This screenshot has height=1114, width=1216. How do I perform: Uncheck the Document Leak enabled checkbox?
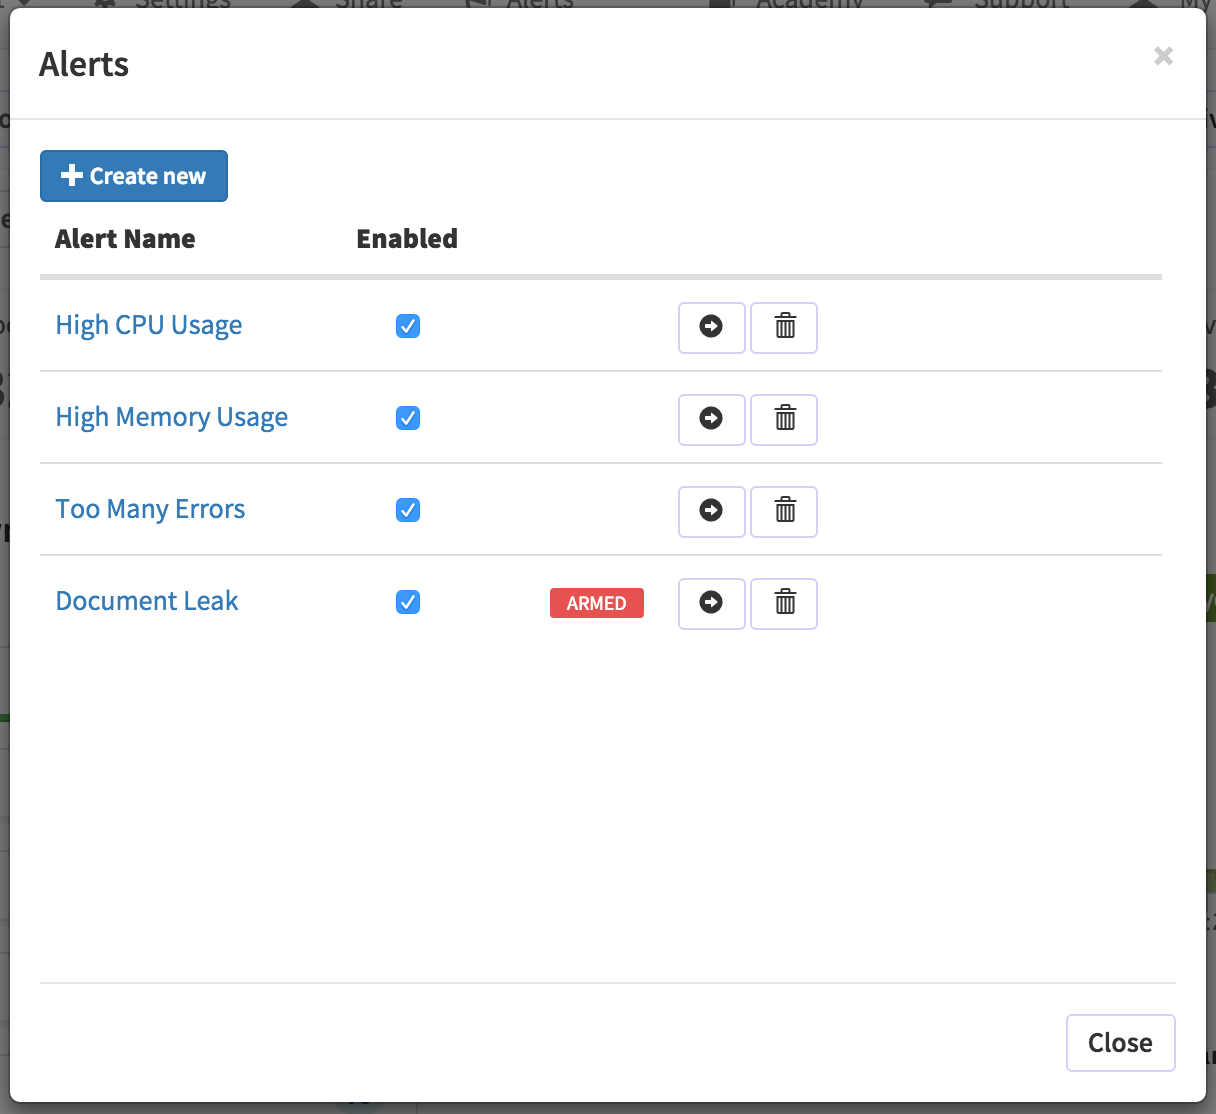tap(407, 601)
